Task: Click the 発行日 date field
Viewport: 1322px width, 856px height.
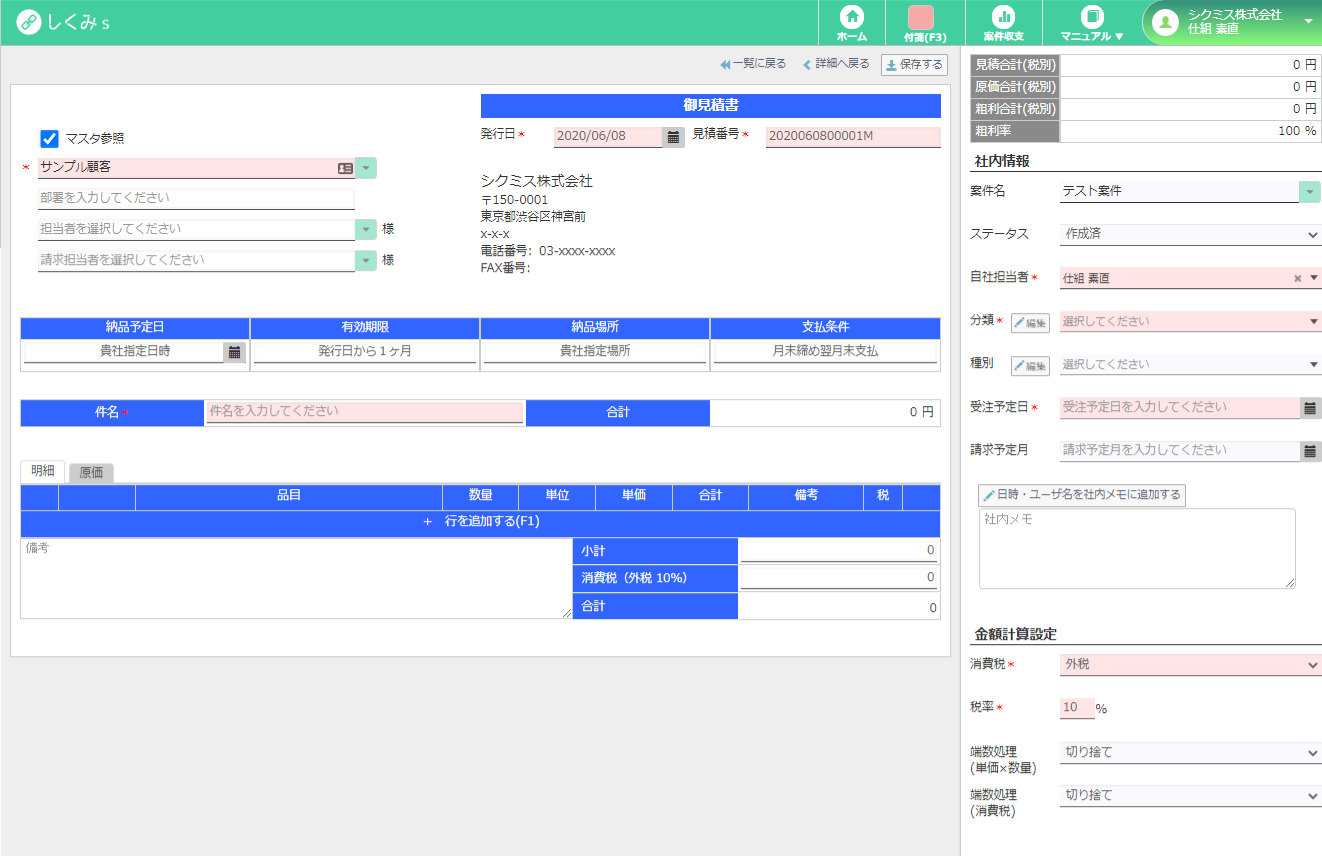Action: pos(608,136)
